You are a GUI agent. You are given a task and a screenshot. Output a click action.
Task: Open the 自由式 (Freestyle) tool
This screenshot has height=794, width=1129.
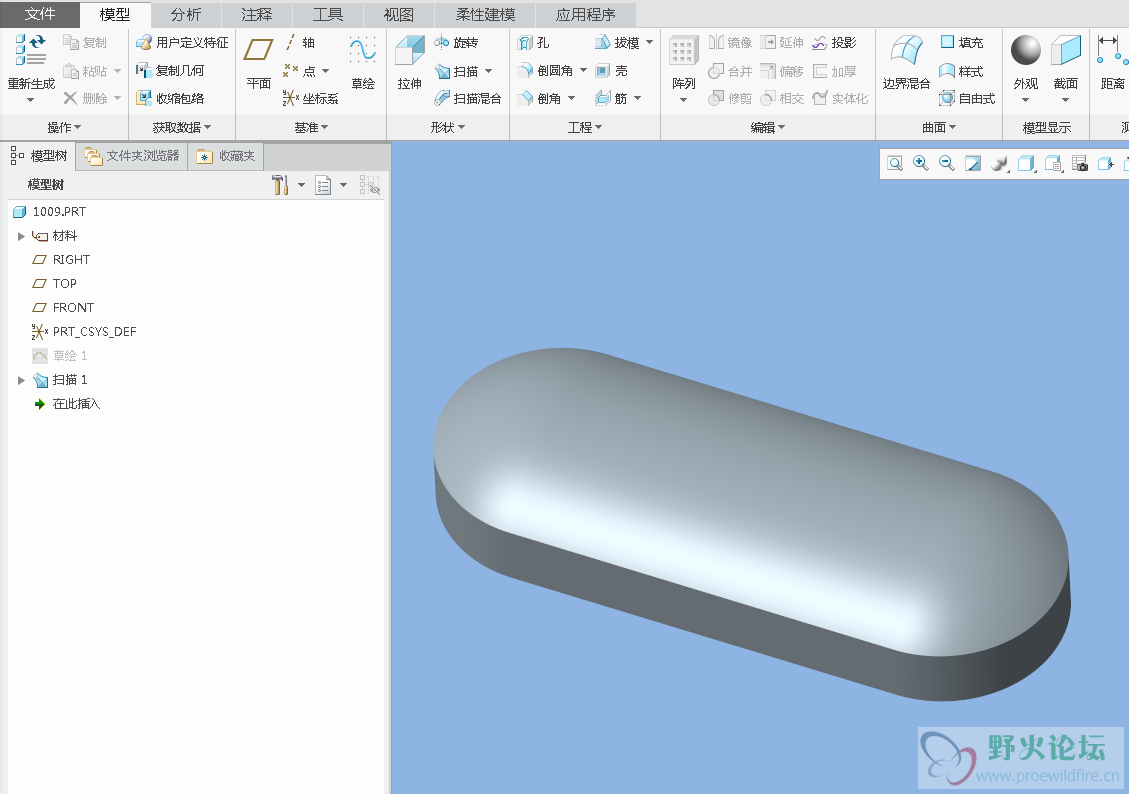(967, 98)
